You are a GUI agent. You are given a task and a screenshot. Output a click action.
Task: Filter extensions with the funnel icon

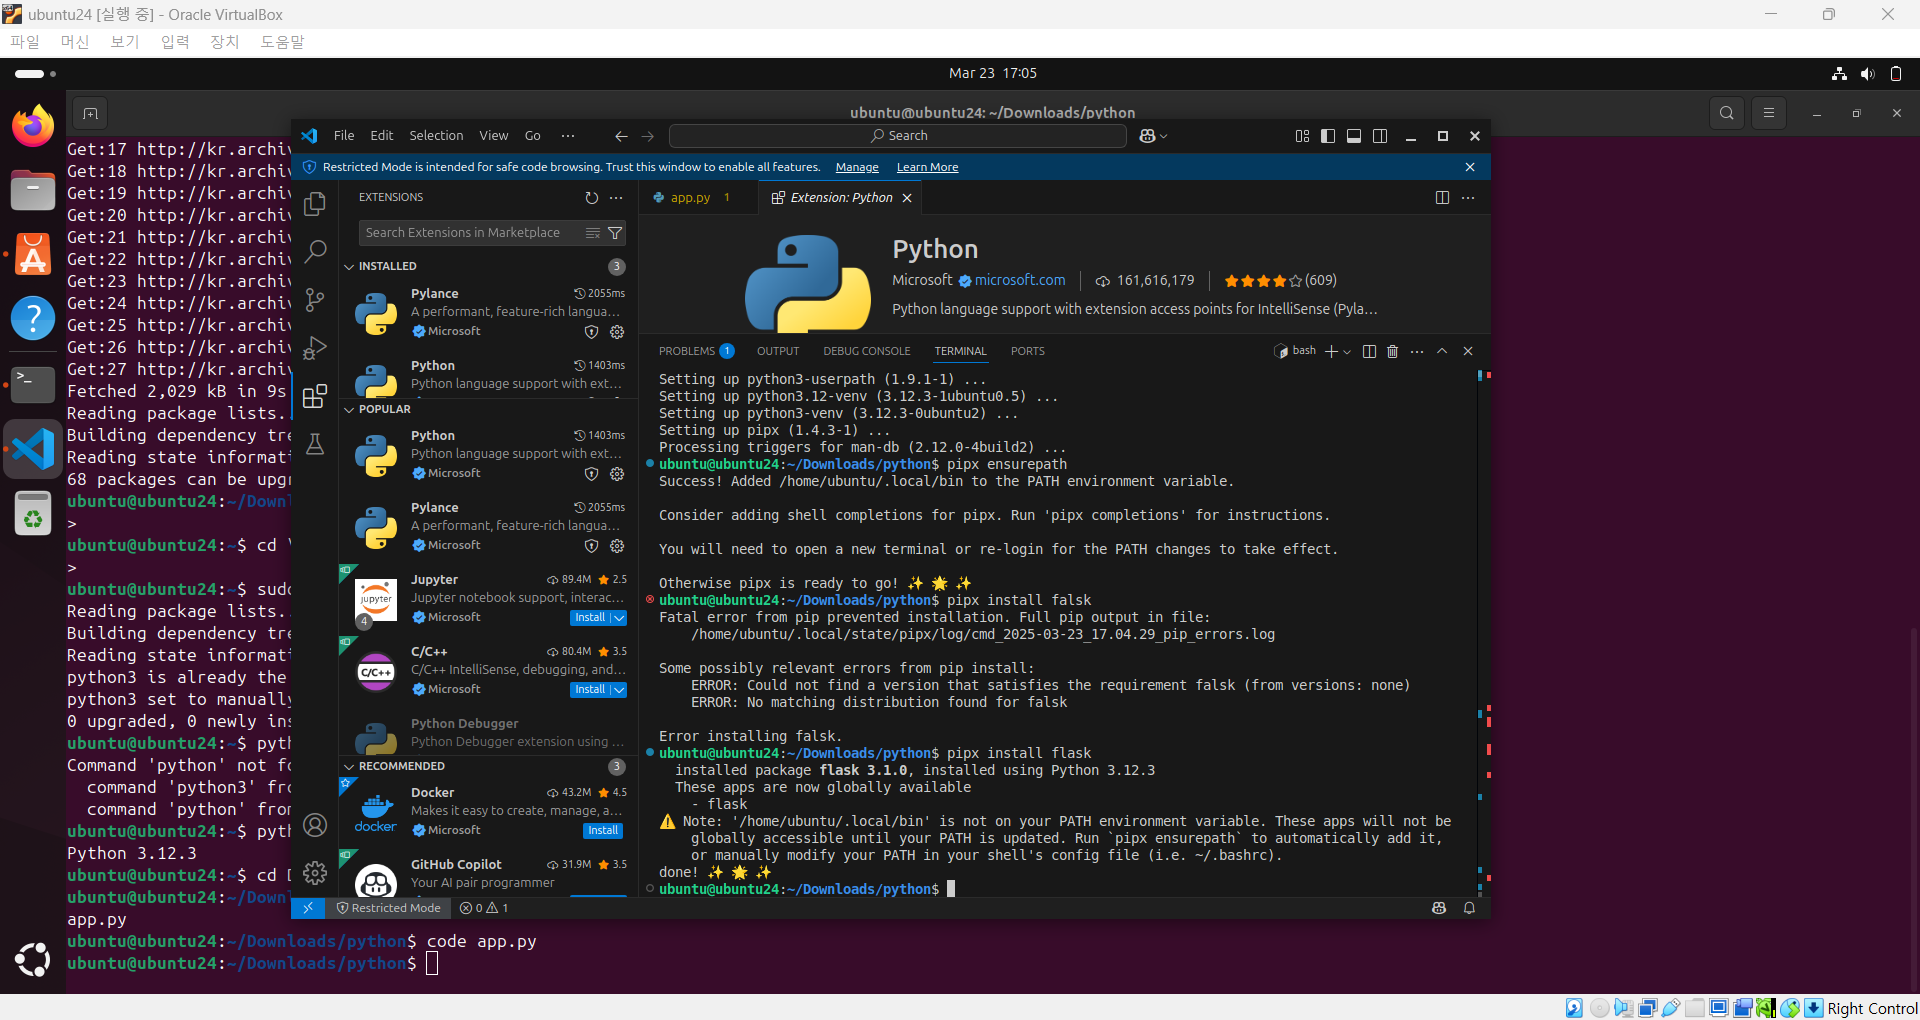tap(615, 233)
